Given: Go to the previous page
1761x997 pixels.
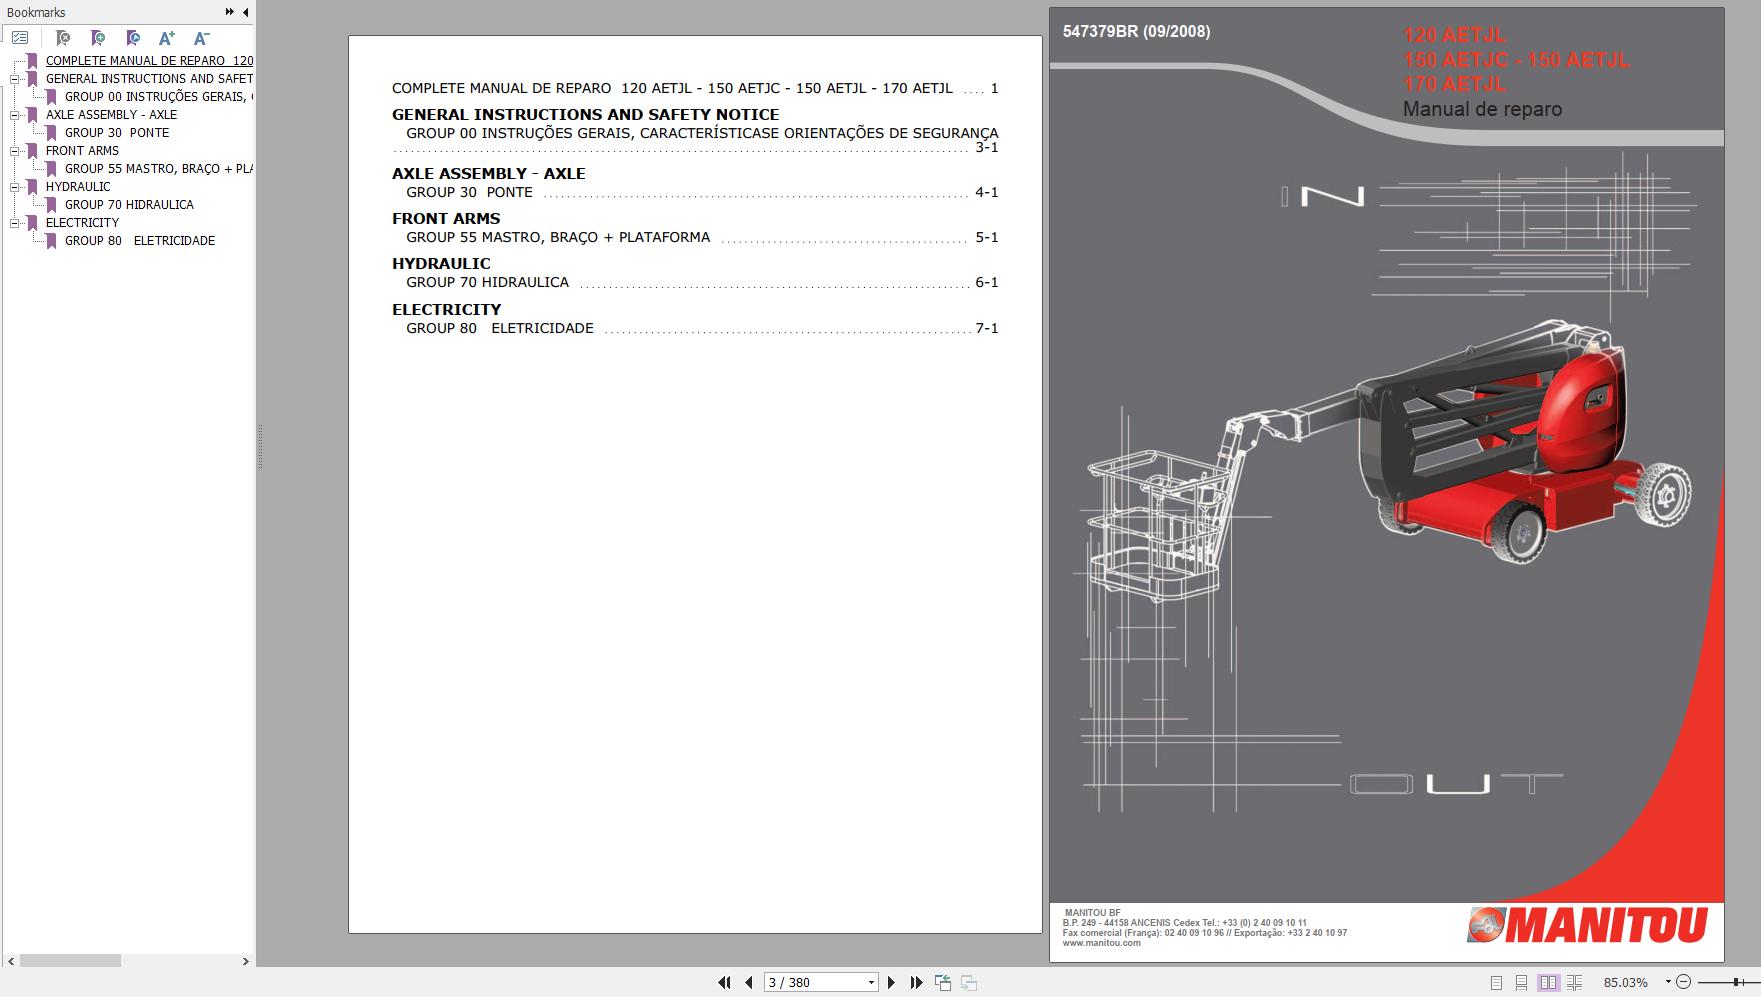Looking at the screenshot, I should click(x=749, y=982).
